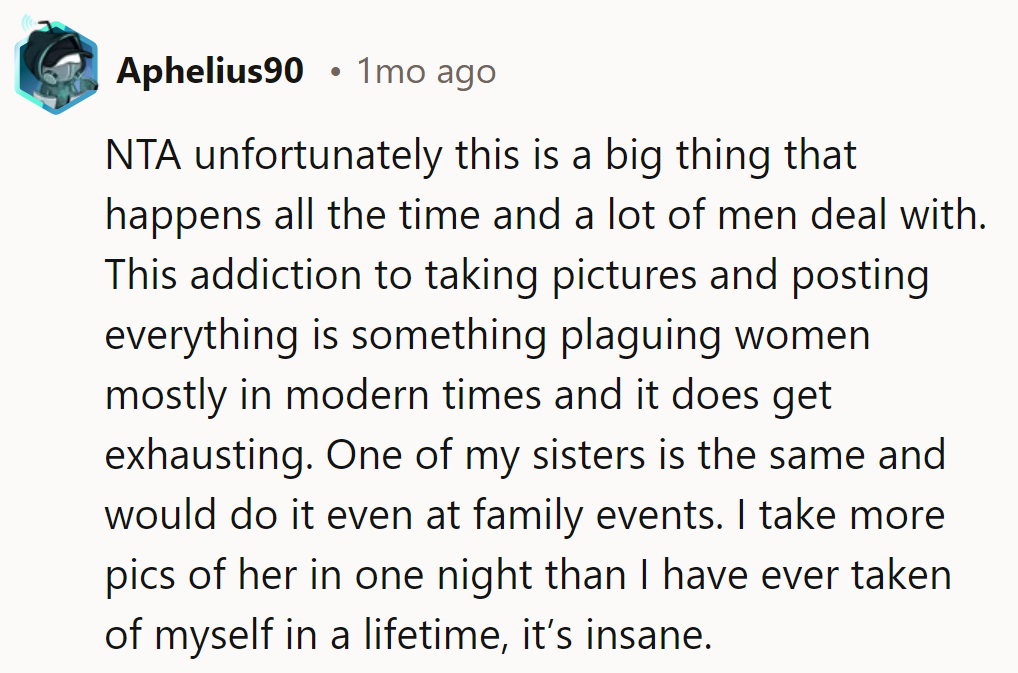Click the dot separator before the timestamp
The image size is (1018, 673).
[x=339, y=73]
